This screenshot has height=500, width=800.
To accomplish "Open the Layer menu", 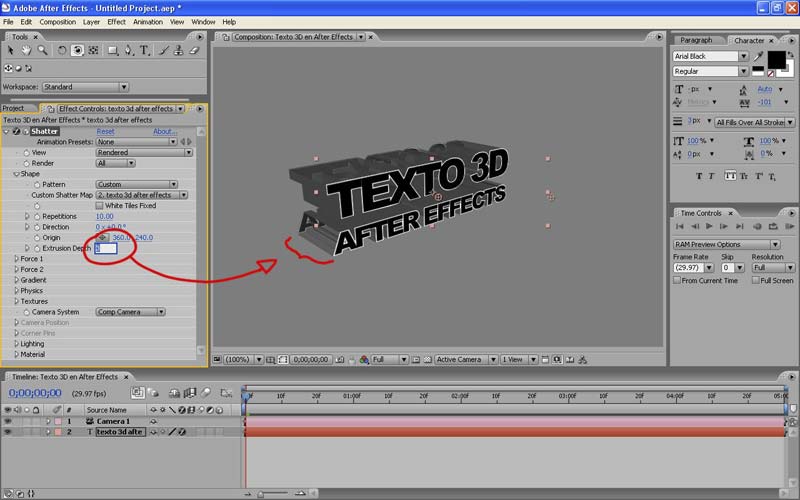I will 91,22.
